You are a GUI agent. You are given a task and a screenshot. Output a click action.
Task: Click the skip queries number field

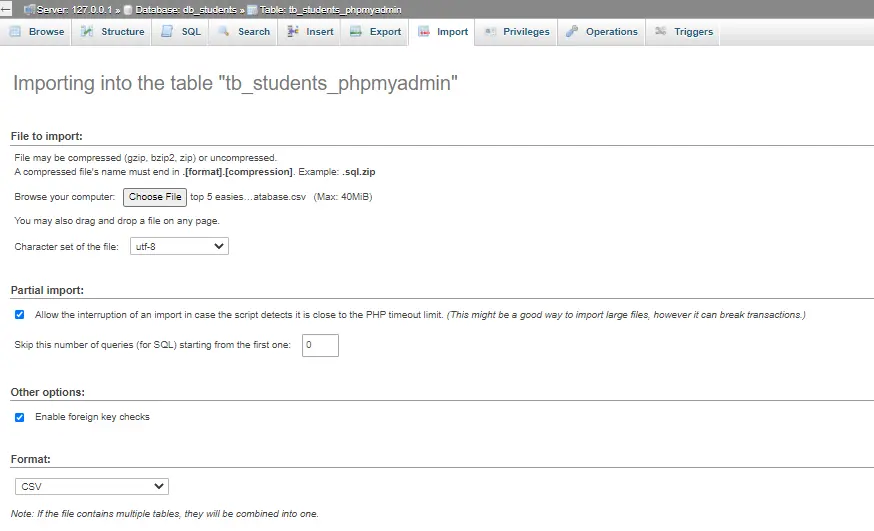(320, 345)
